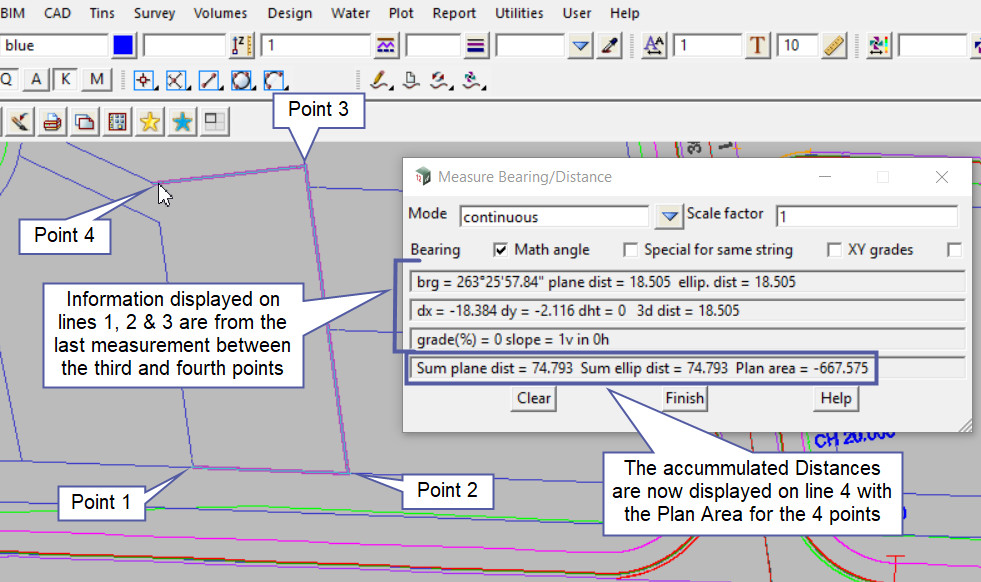Viewport: 981px width, 582px height.
Task: Click the blue star icon
Action: coord(182,122)
